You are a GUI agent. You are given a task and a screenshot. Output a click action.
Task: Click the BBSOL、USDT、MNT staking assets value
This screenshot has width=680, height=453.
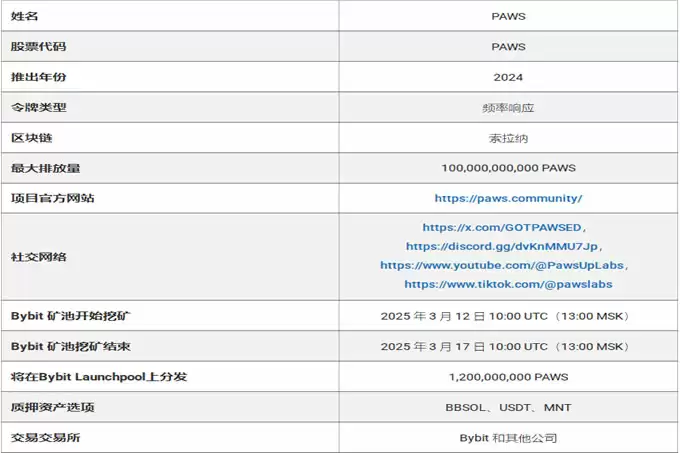pyautogui.click(x=508, y=407)
